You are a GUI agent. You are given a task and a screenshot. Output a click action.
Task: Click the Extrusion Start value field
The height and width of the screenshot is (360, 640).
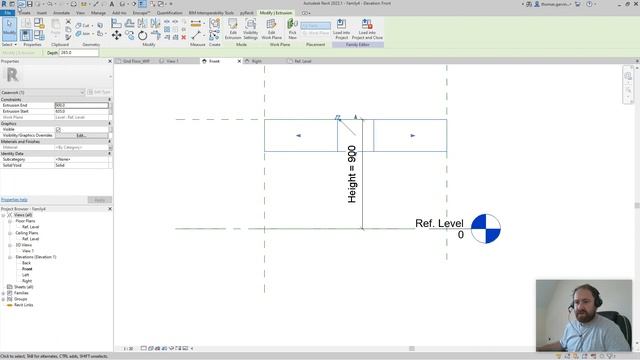click(x=82, y=111)
